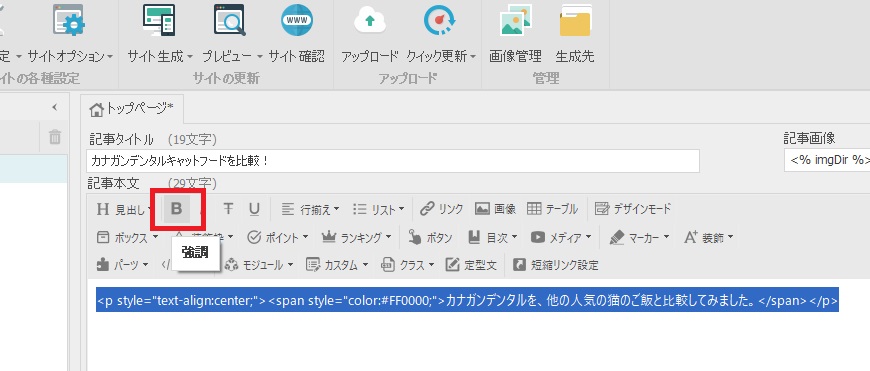
Task: Expand the クイック更新 dropdown arrow
Action: tap(473, 57)
